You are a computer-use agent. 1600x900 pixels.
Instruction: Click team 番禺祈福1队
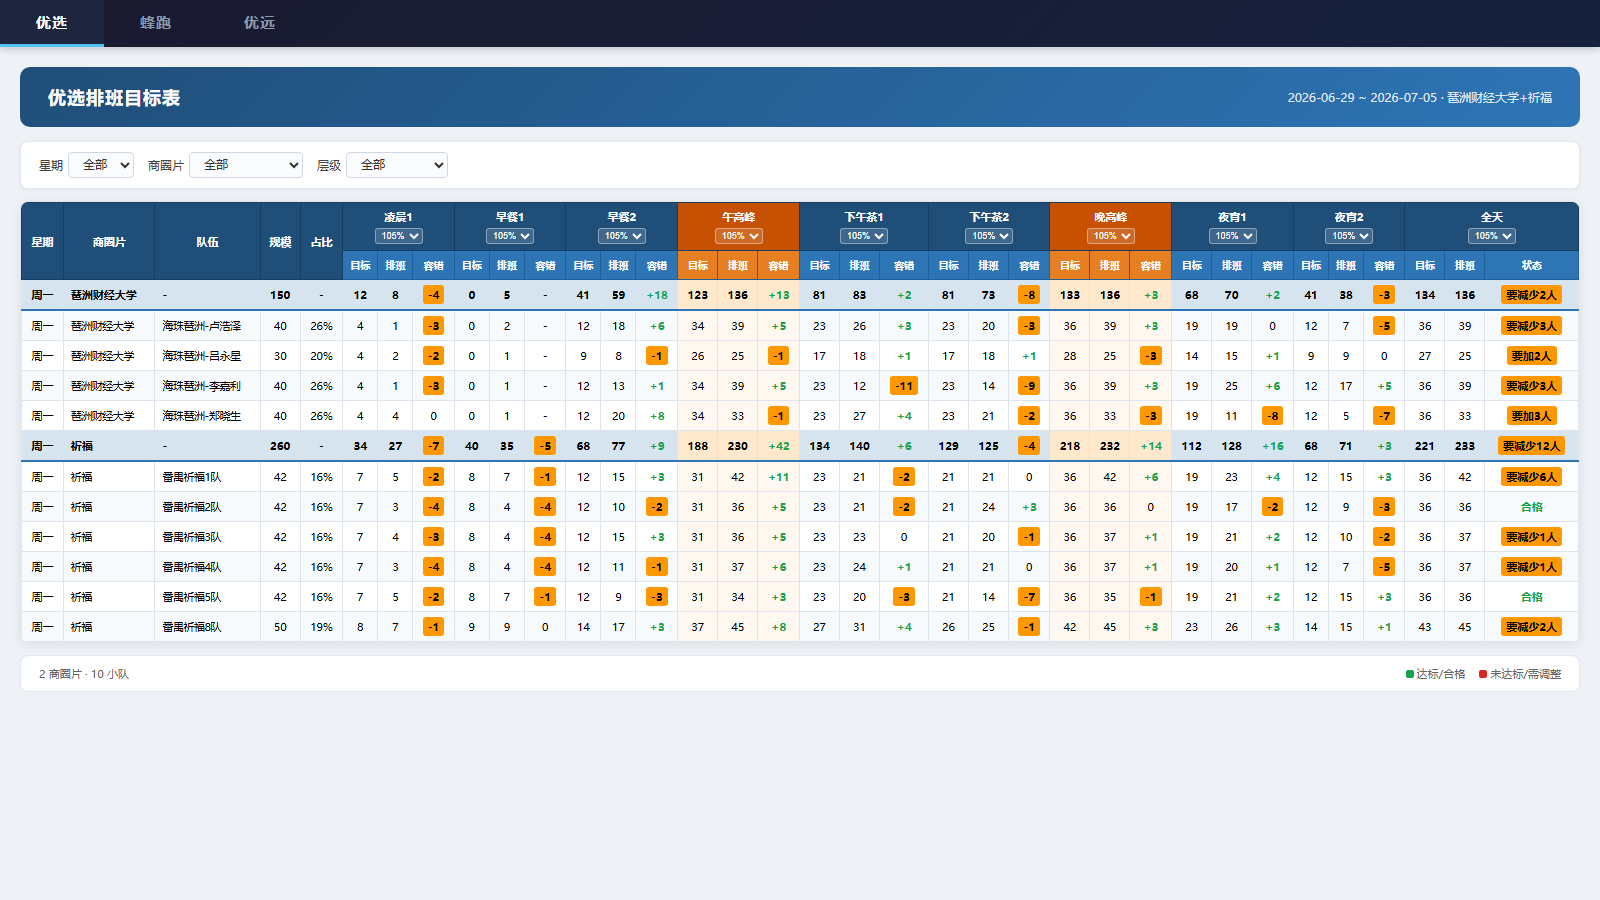(x=192, y=477)
